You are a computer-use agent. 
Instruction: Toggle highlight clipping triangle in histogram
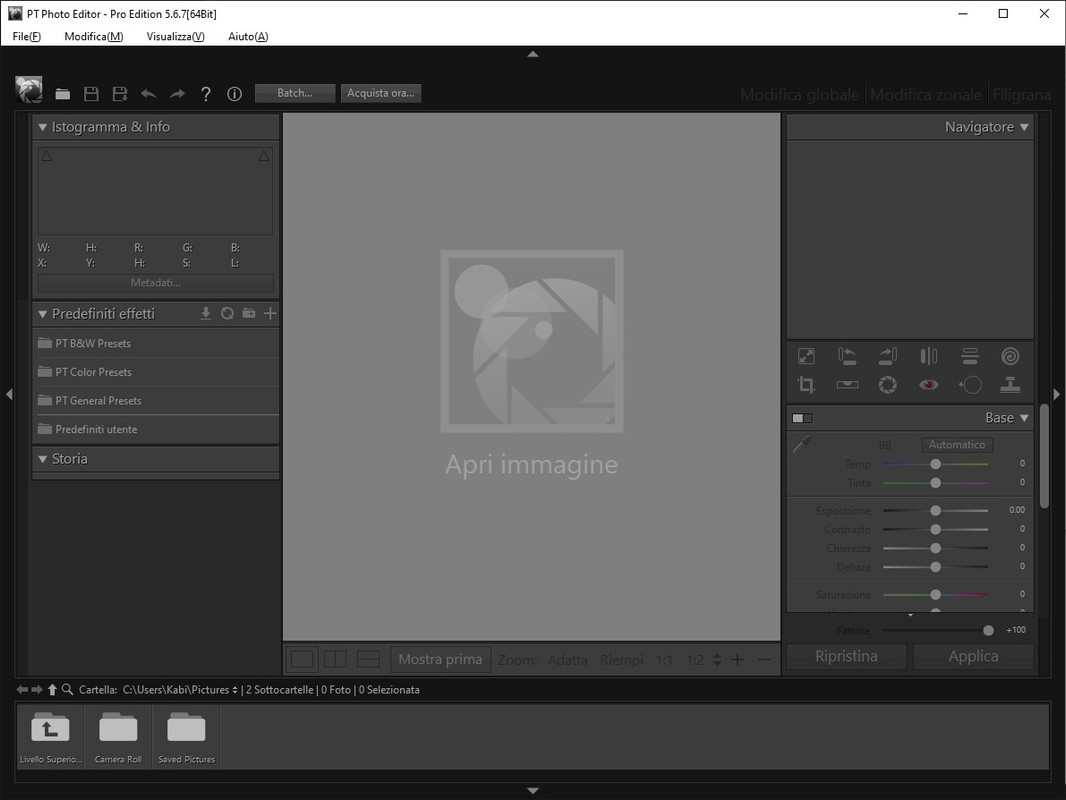[x=264, y=156]
